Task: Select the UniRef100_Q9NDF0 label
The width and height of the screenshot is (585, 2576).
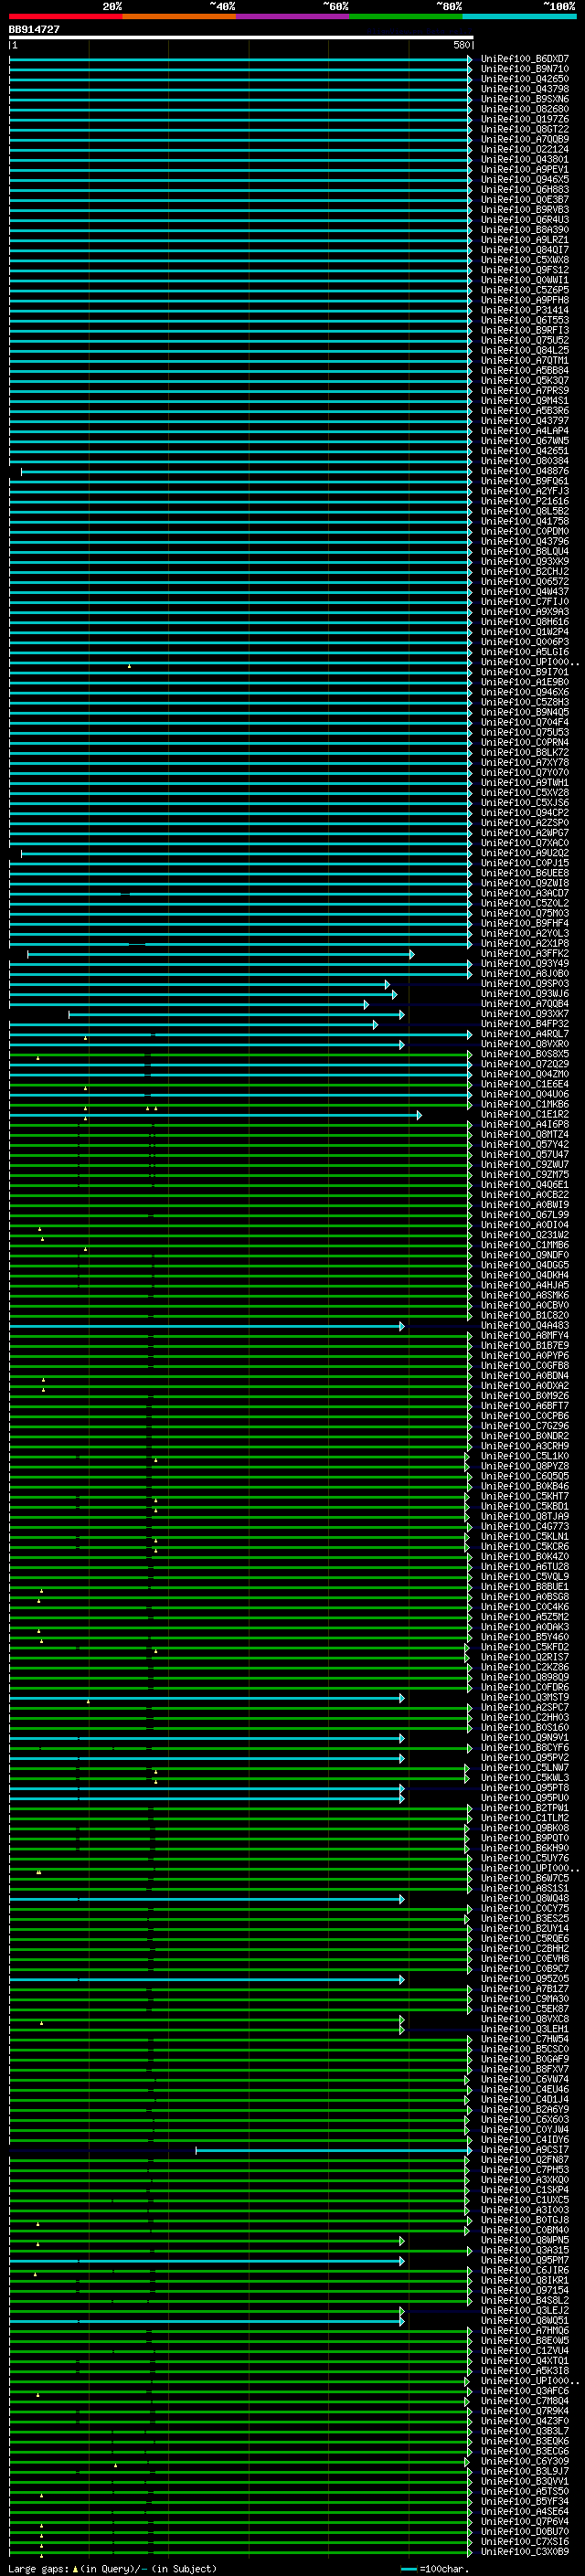Action: tap(525, 1255)
